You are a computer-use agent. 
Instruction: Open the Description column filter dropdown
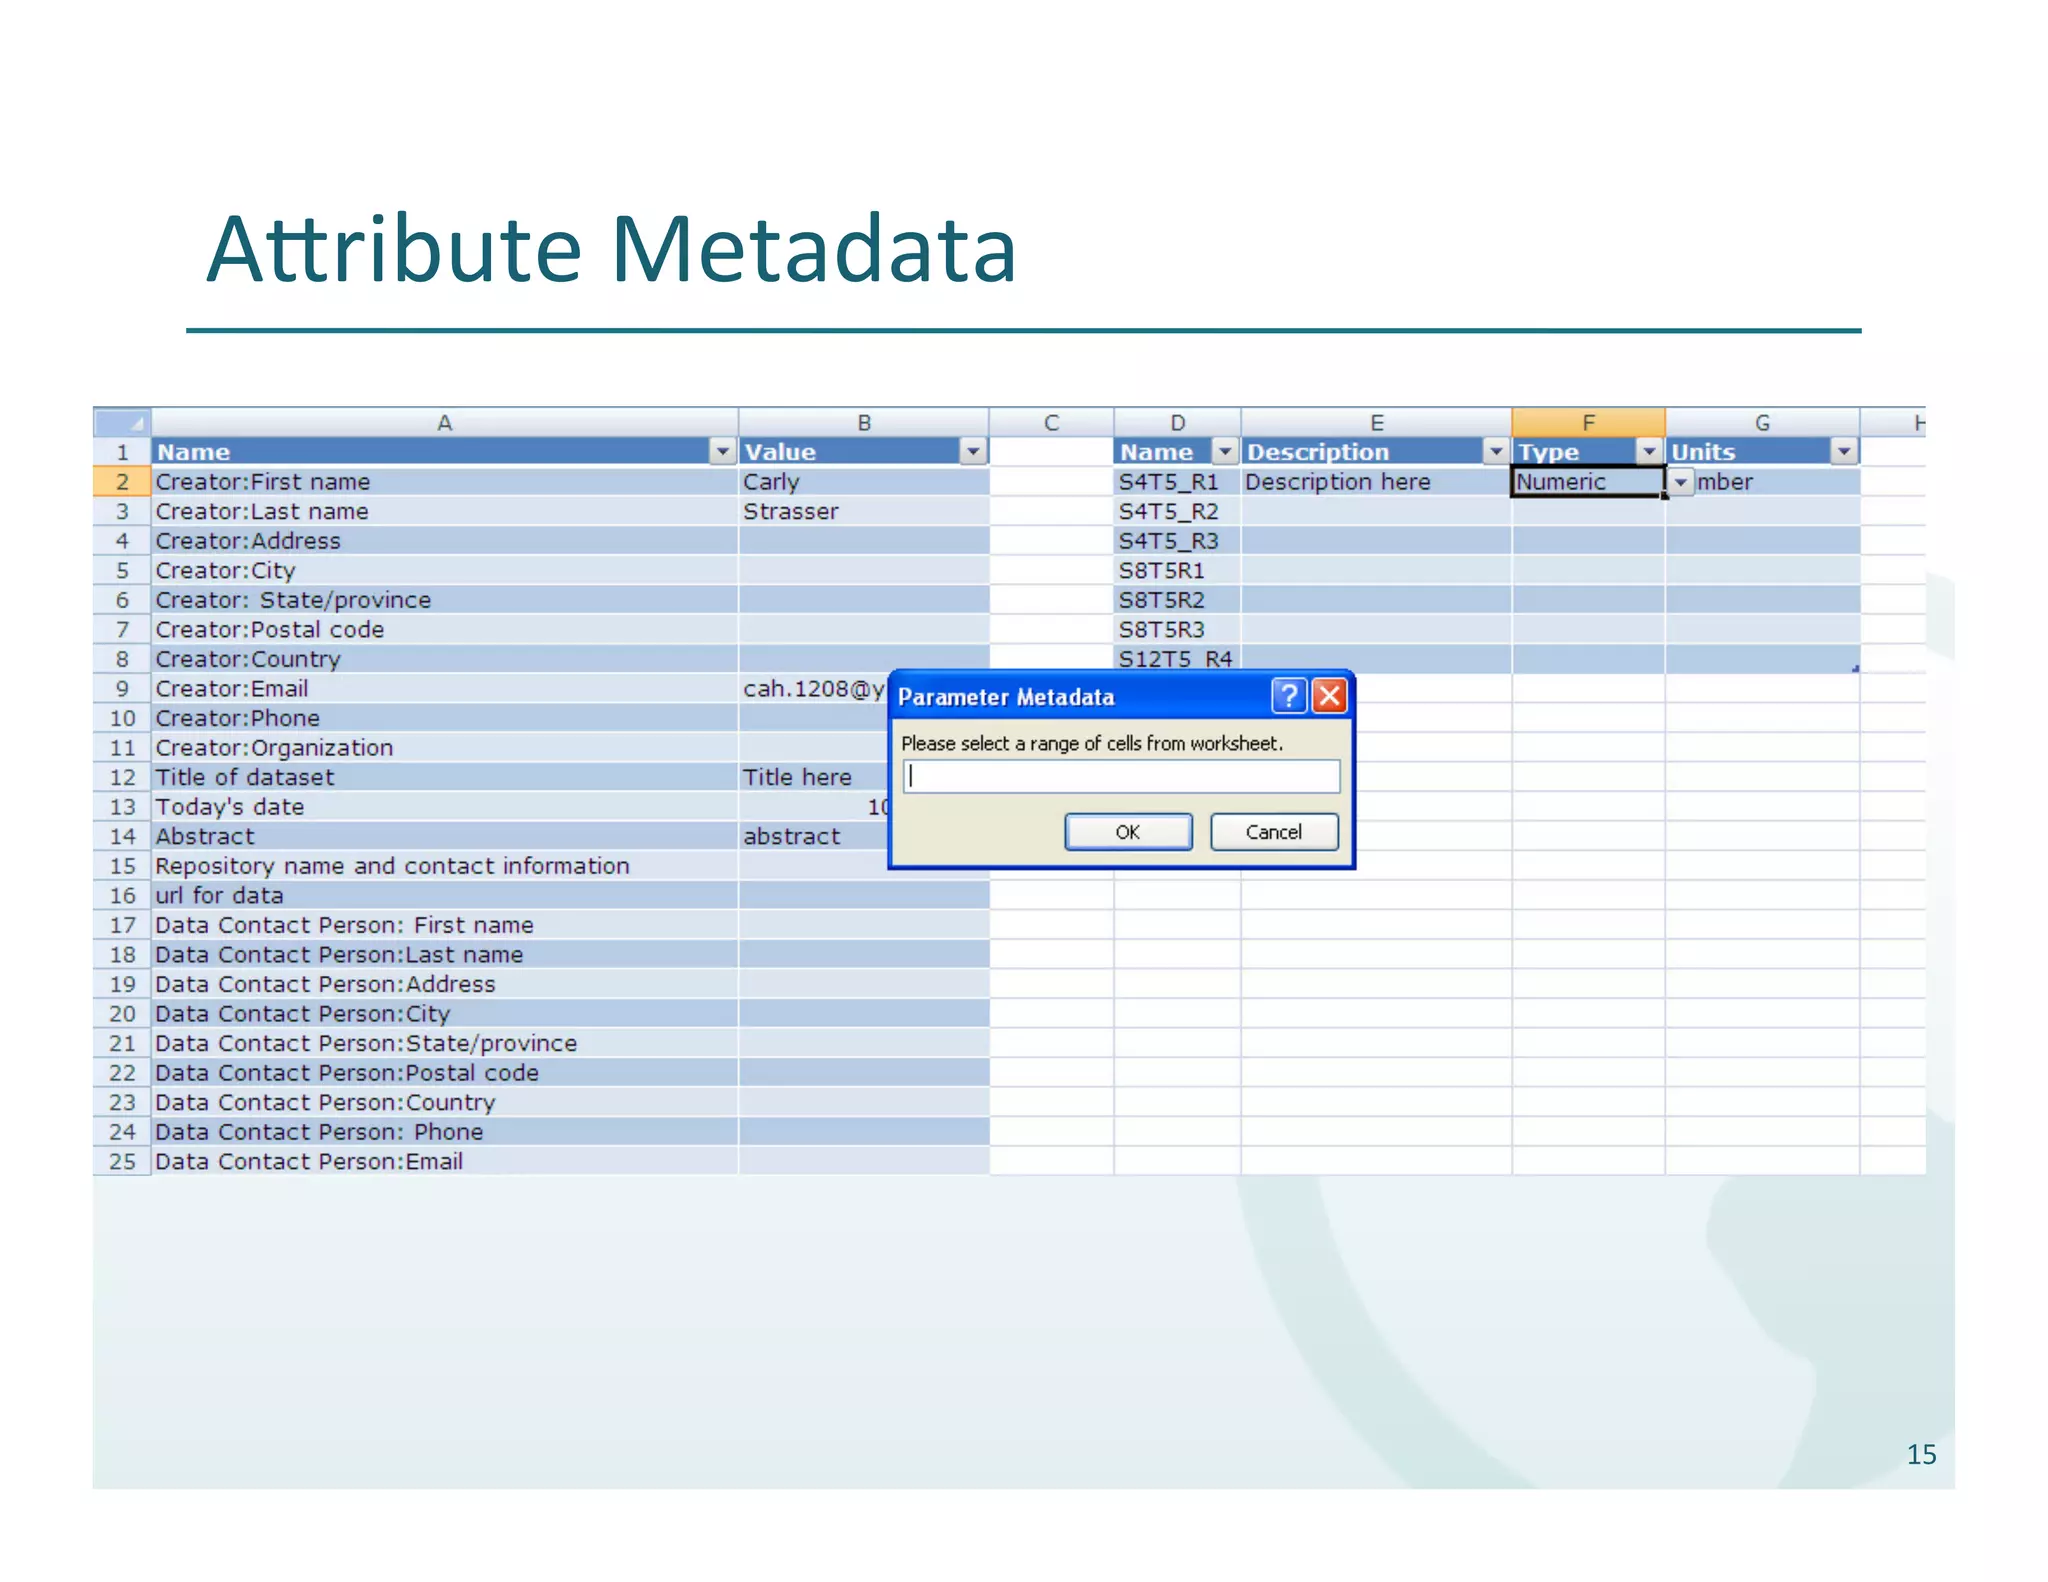(x=1496, y=452)
